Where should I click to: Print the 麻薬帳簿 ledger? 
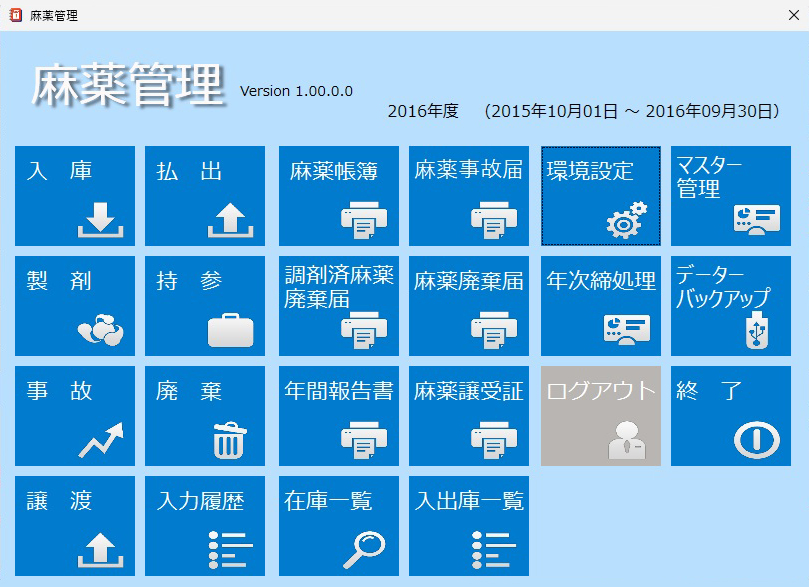click(338, 196)
